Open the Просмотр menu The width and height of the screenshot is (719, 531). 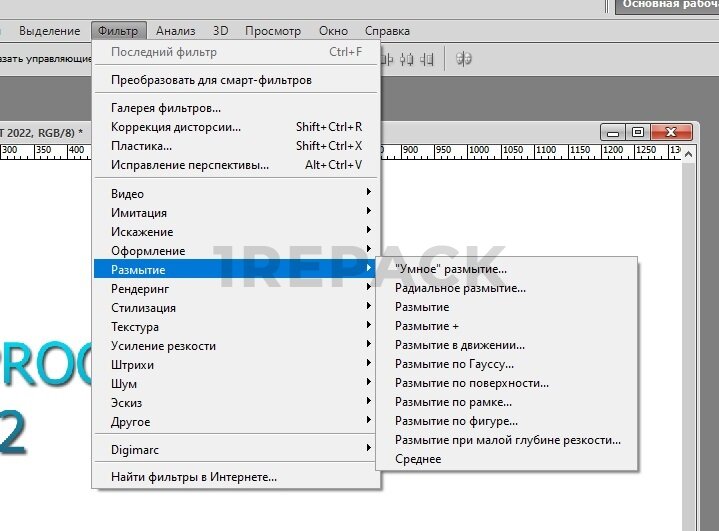(273, 31)
